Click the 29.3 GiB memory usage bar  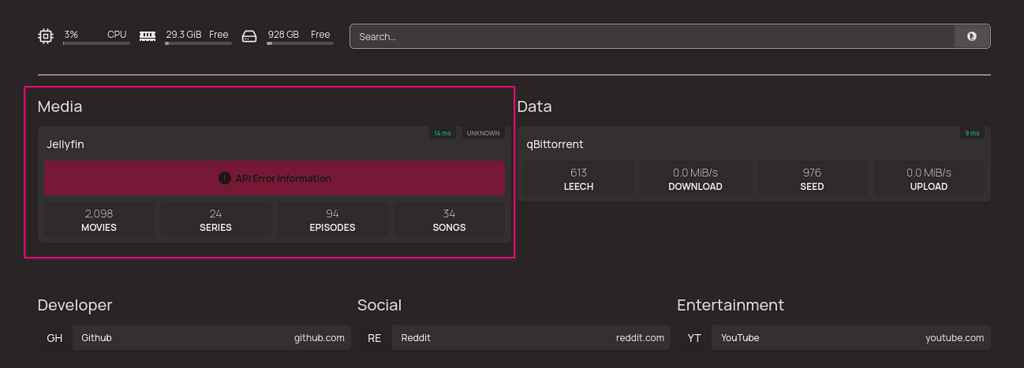198,44
